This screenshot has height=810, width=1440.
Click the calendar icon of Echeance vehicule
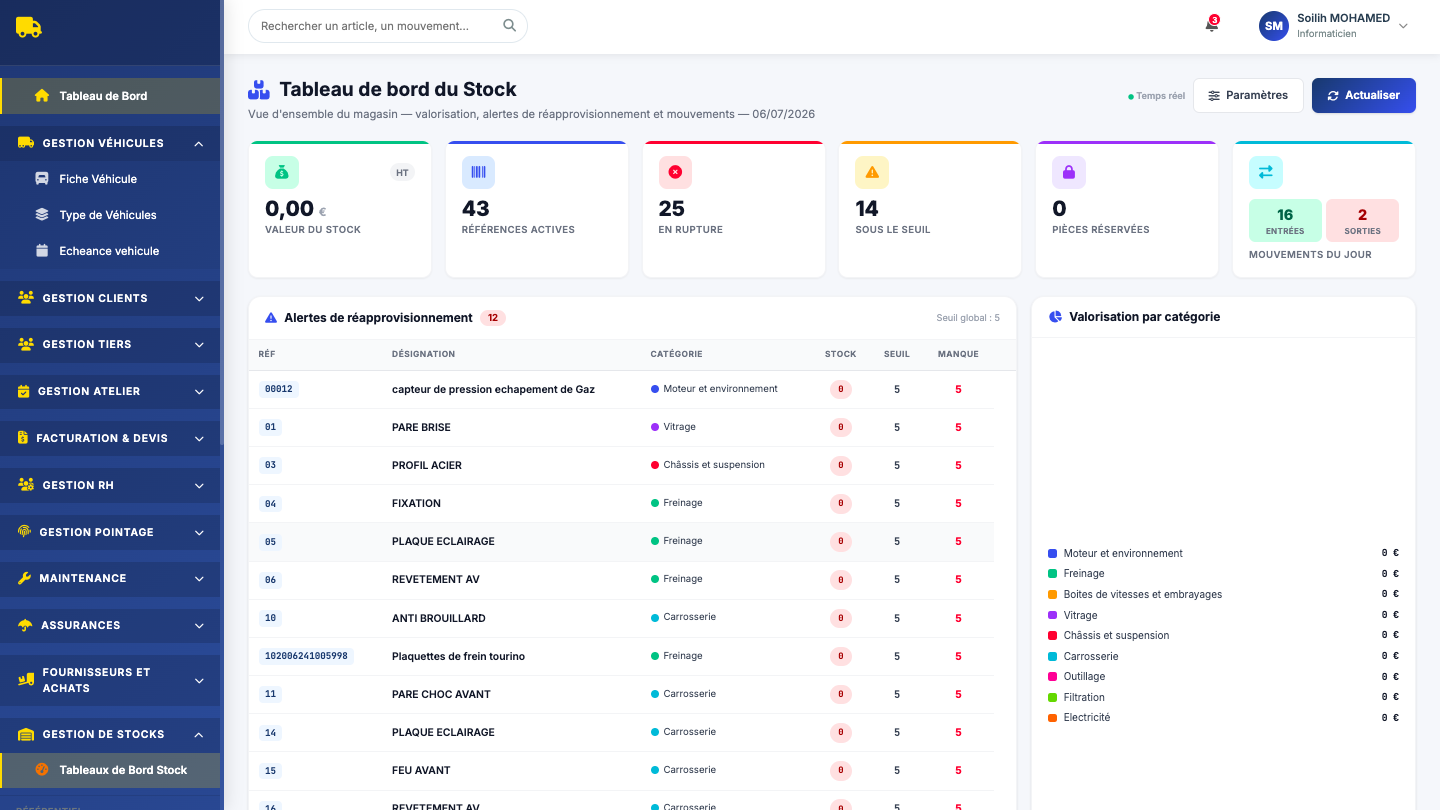click(42, 251)
